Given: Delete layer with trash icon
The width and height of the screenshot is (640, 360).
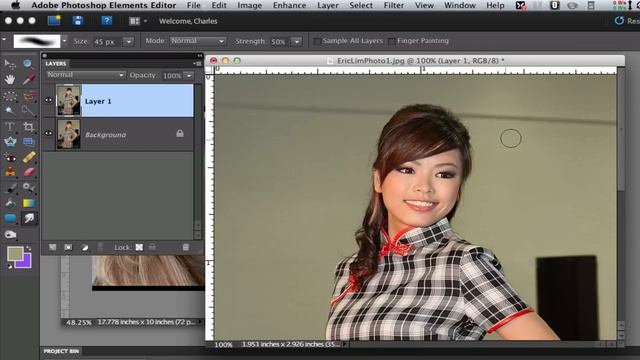Looking at the screenshot, I should (x=186, y=247).
